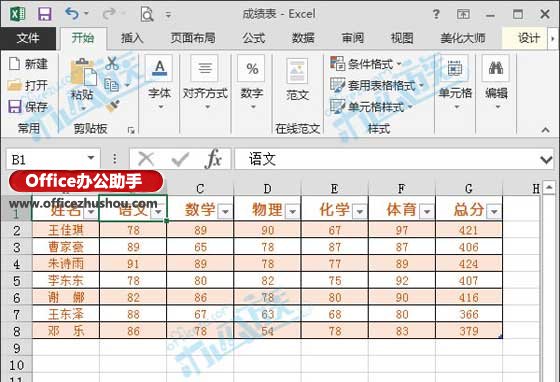560x382 pixels.
Task: Click 打开 to open a file
Action: click(28, 85)
